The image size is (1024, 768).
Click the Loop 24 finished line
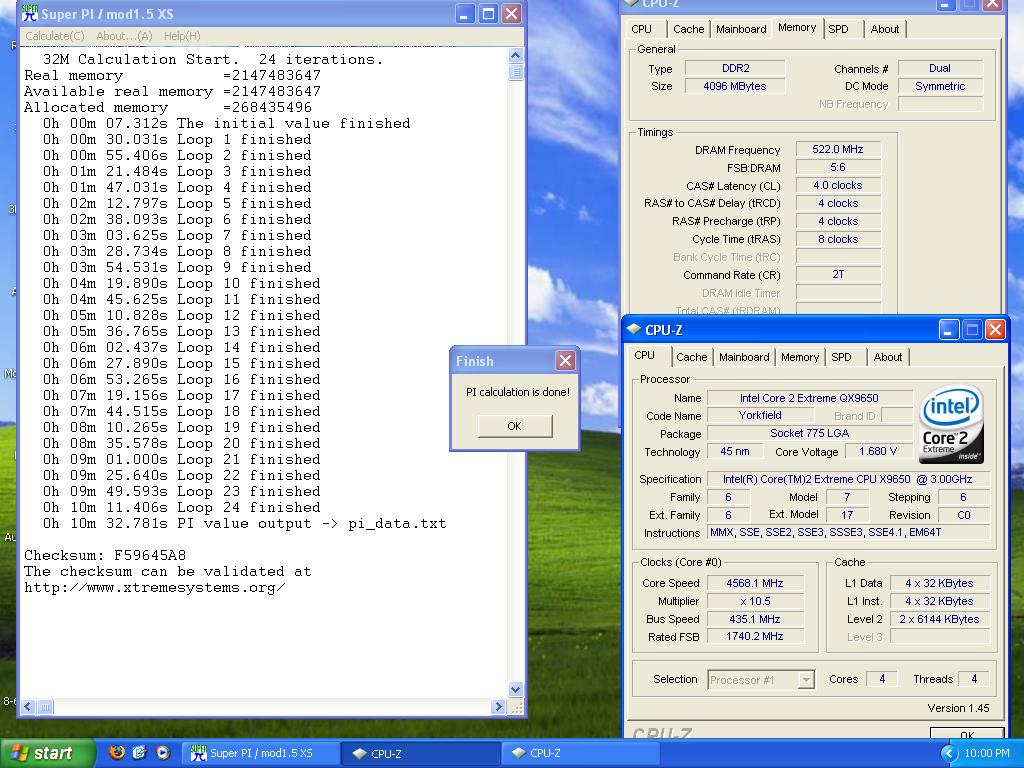click(182, 507)
